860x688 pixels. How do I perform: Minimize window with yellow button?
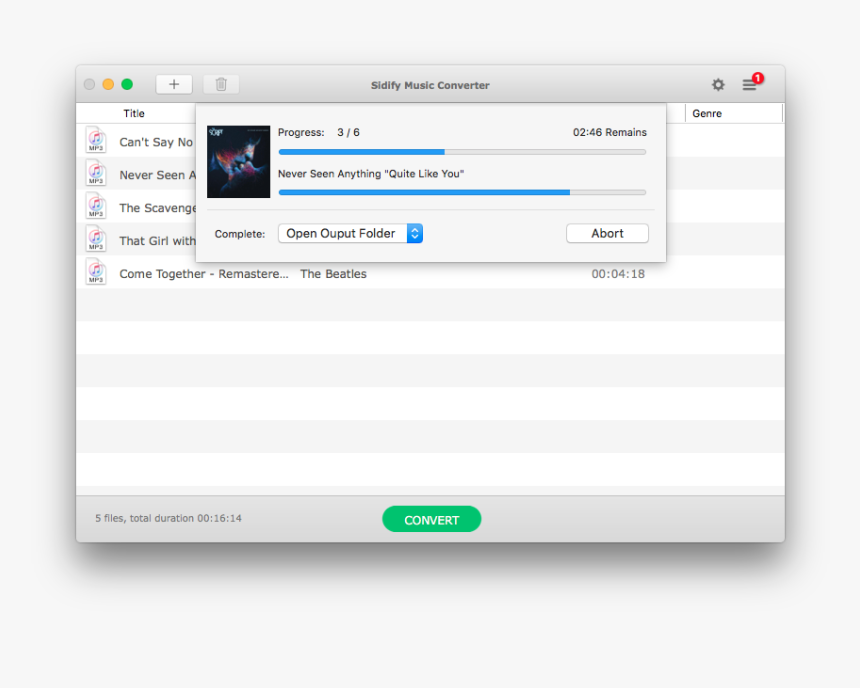tap(108, 84)
